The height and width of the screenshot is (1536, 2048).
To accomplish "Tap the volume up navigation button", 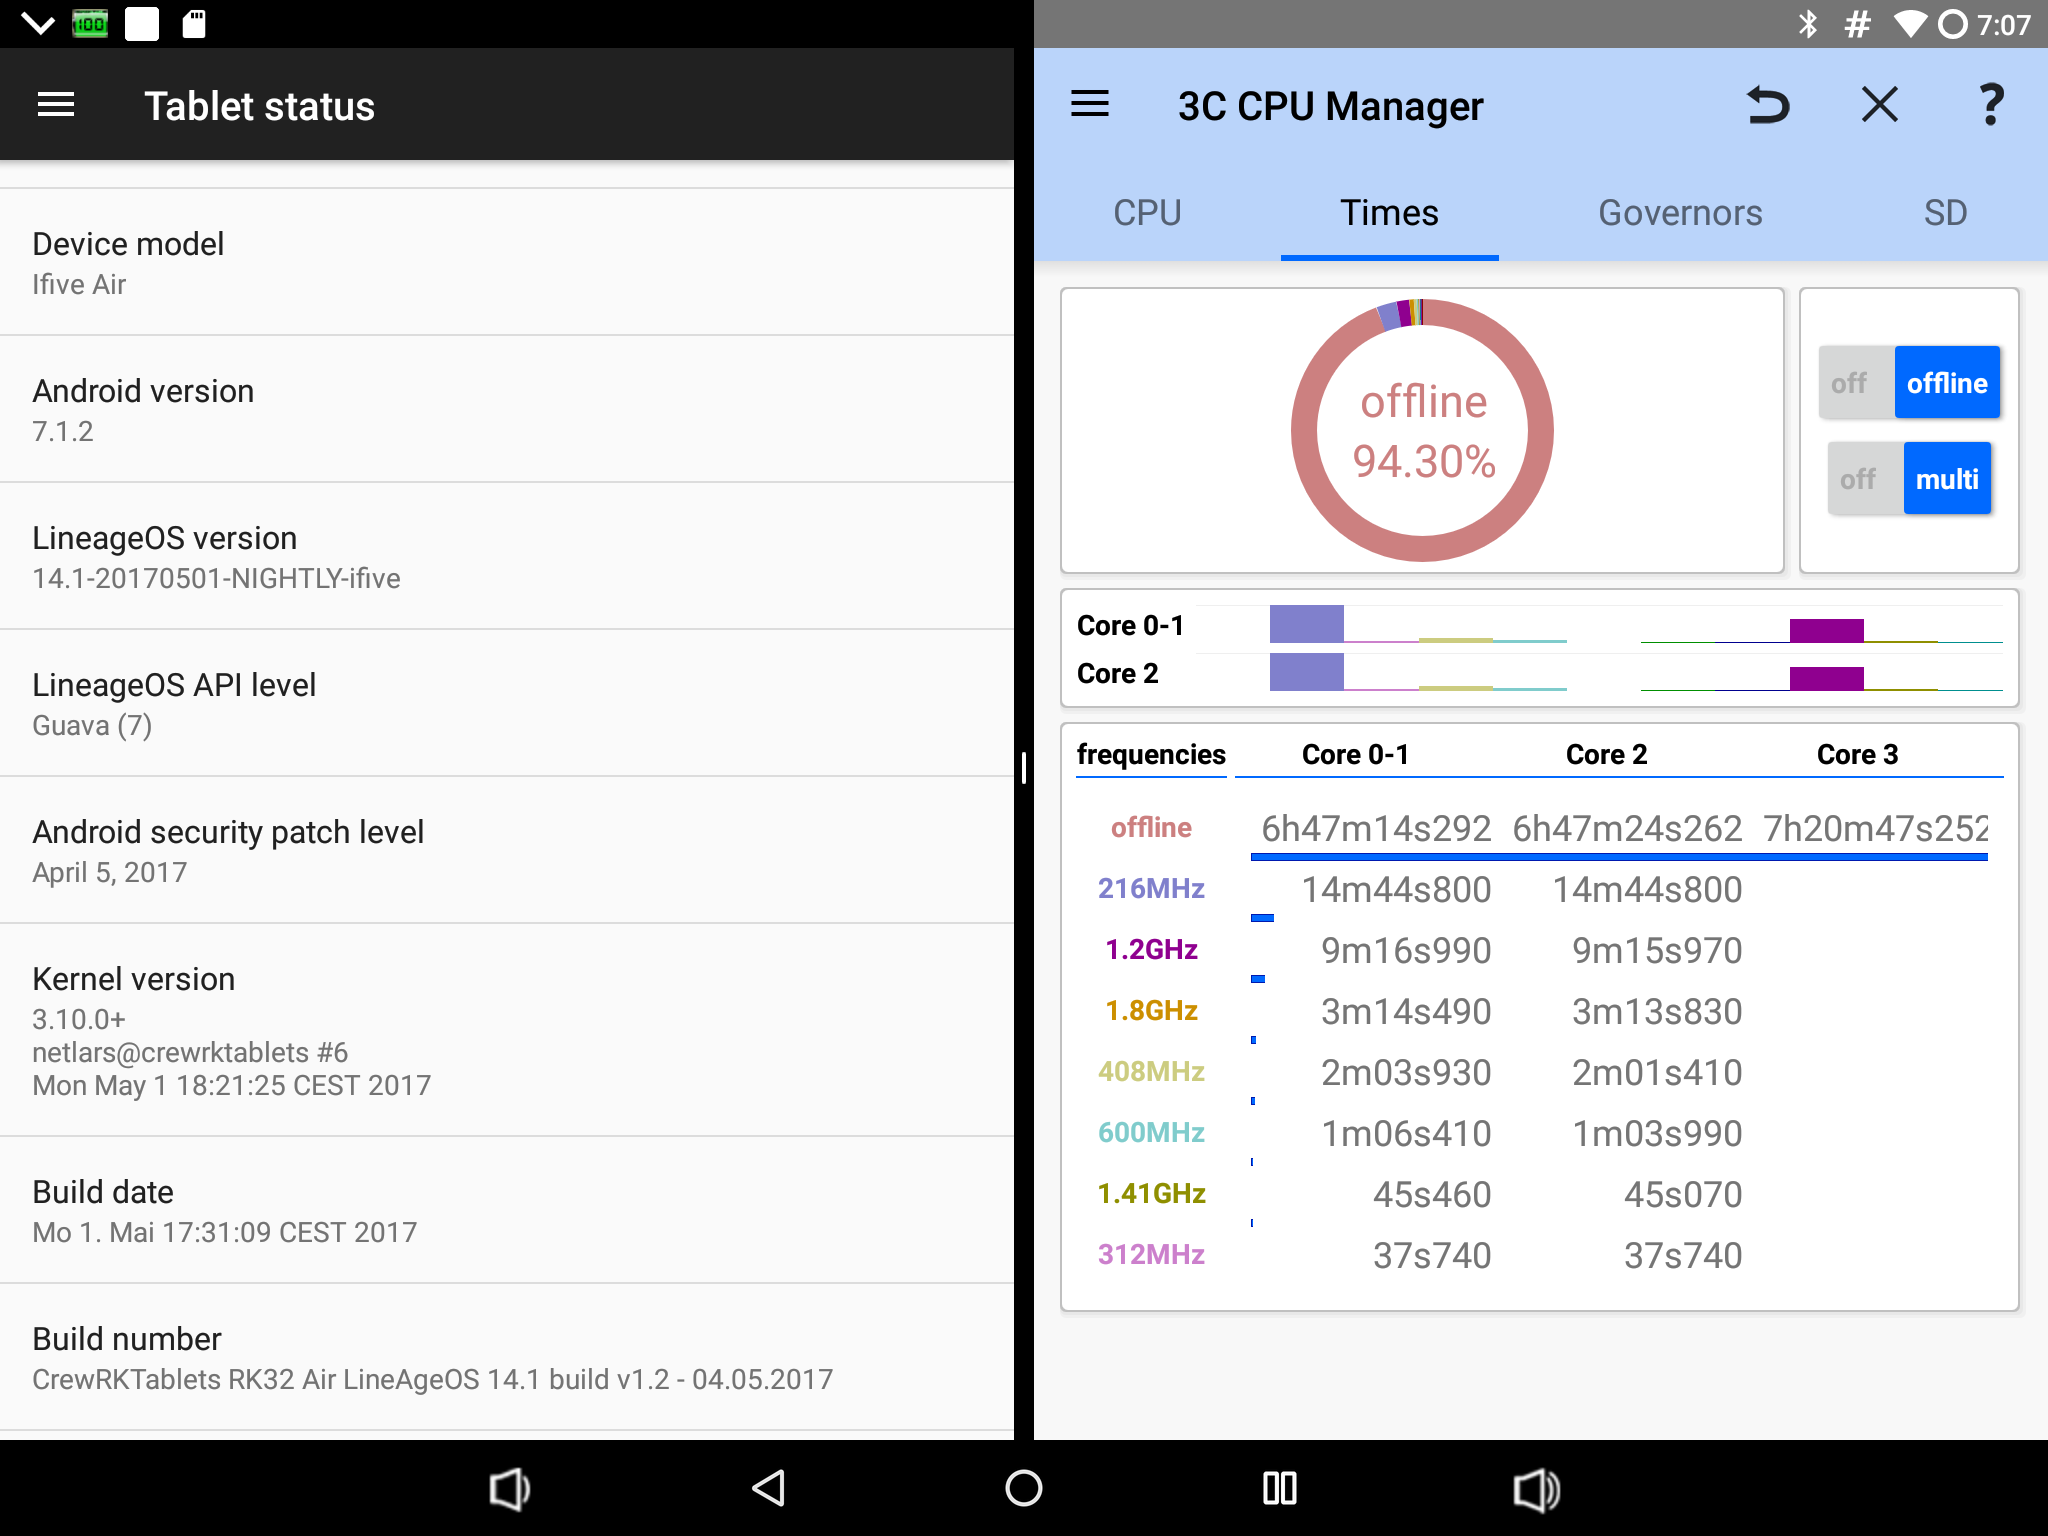I will point(1536,1489).
